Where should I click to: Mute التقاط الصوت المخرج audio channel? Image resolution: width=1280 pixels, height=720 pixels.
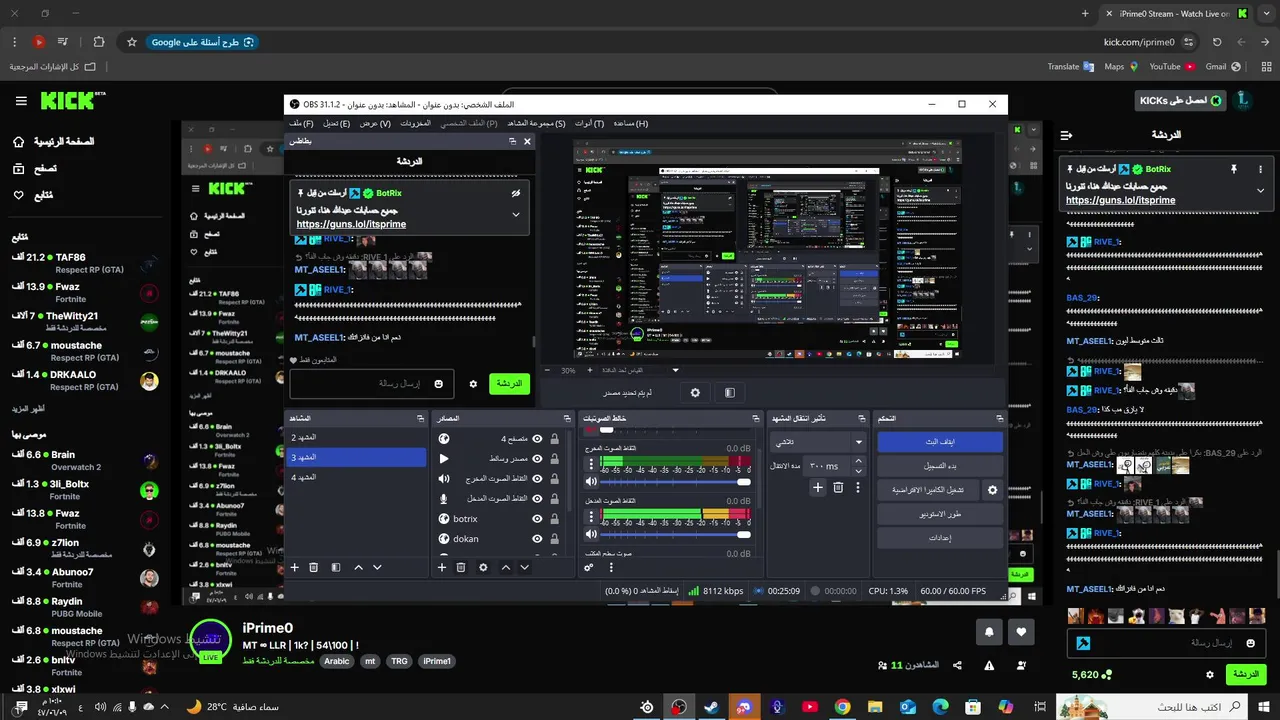click(591, 481)
